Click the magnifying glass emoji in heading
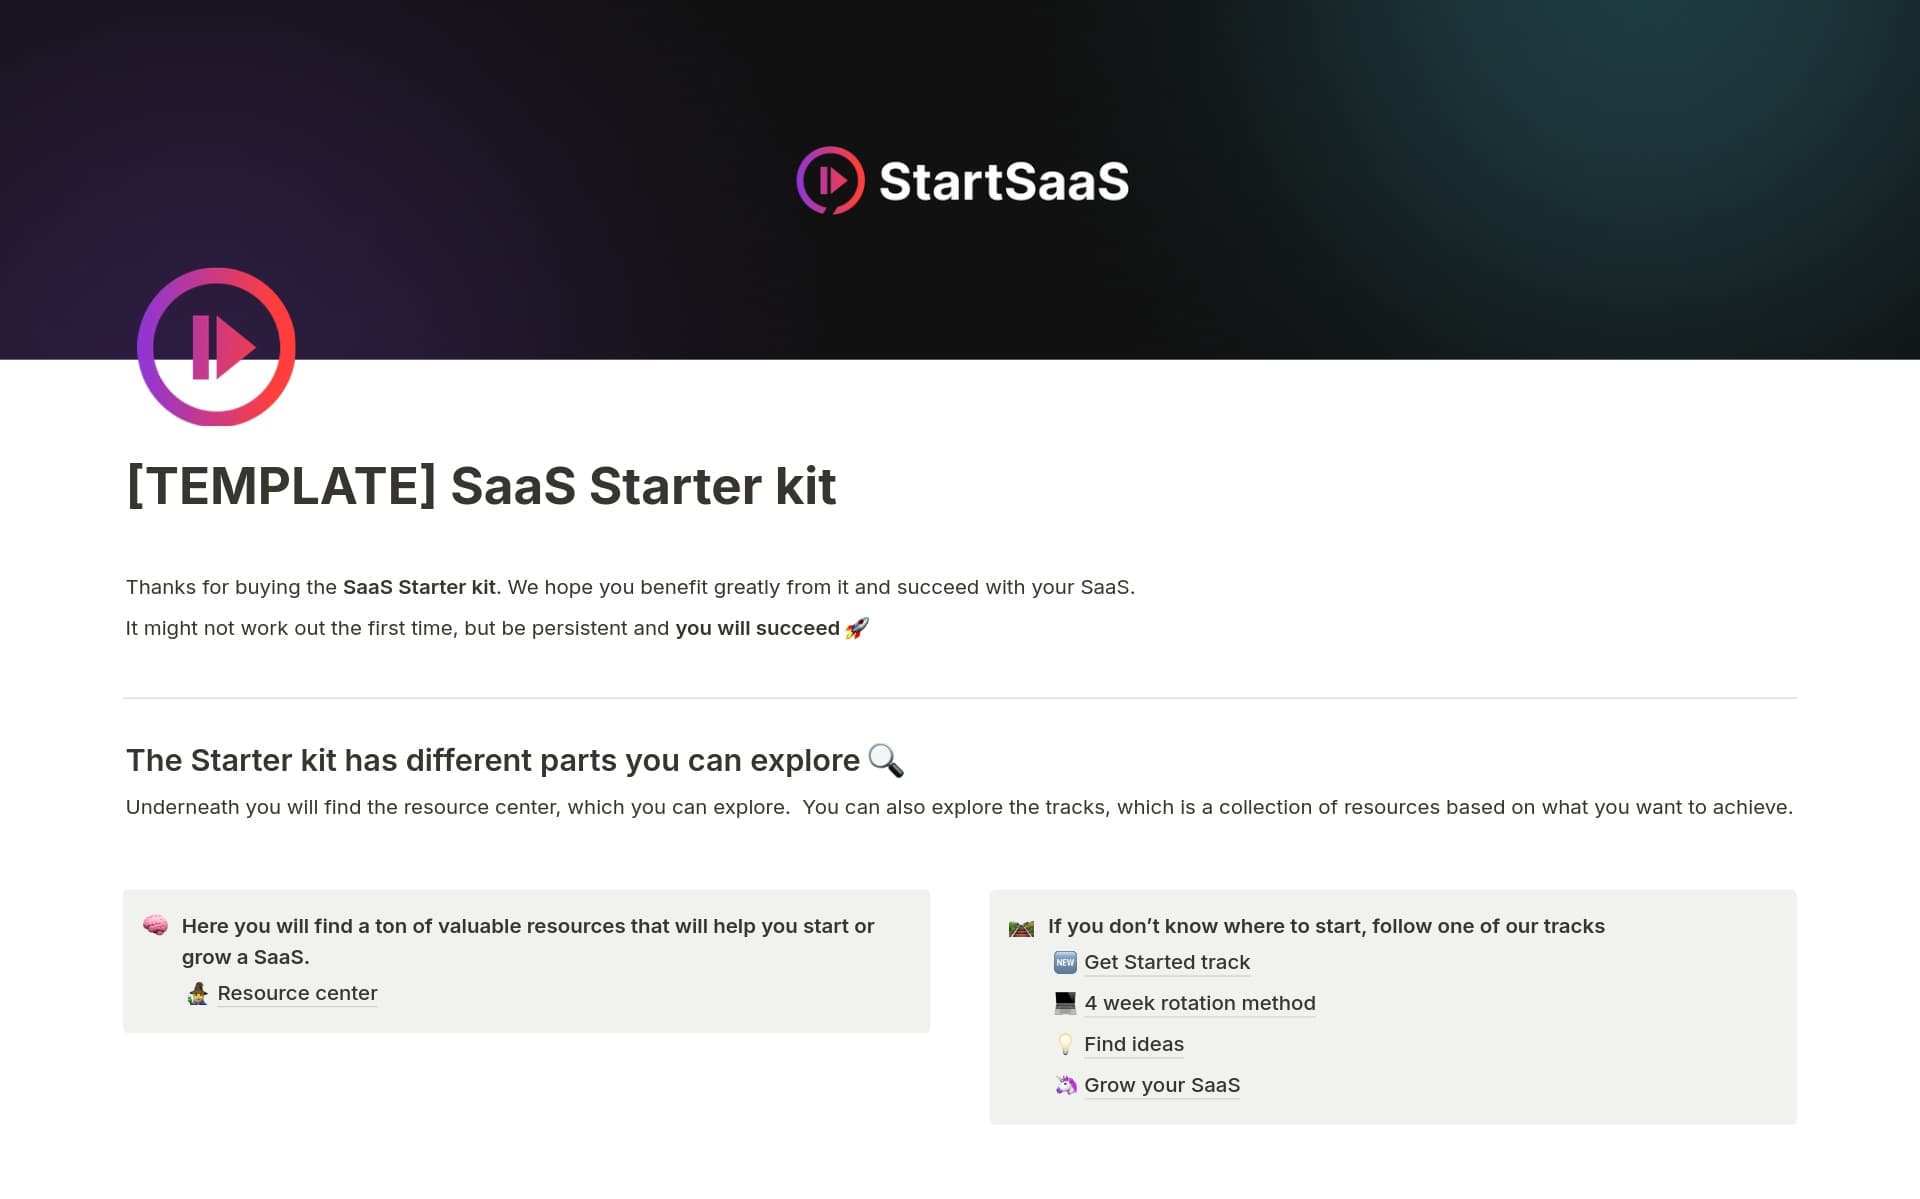The height and width of the screenshot is (1199, 1920). (x=886, y=760)
